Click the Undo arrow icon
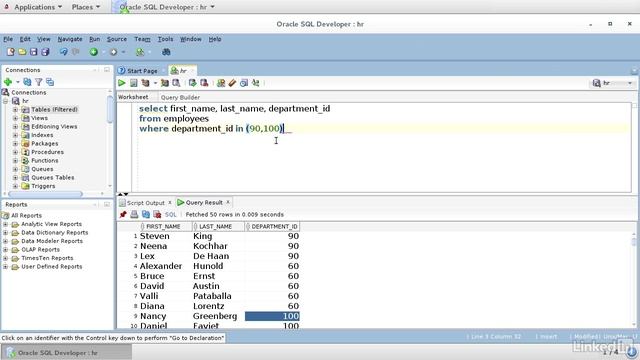 coord(64,52)
